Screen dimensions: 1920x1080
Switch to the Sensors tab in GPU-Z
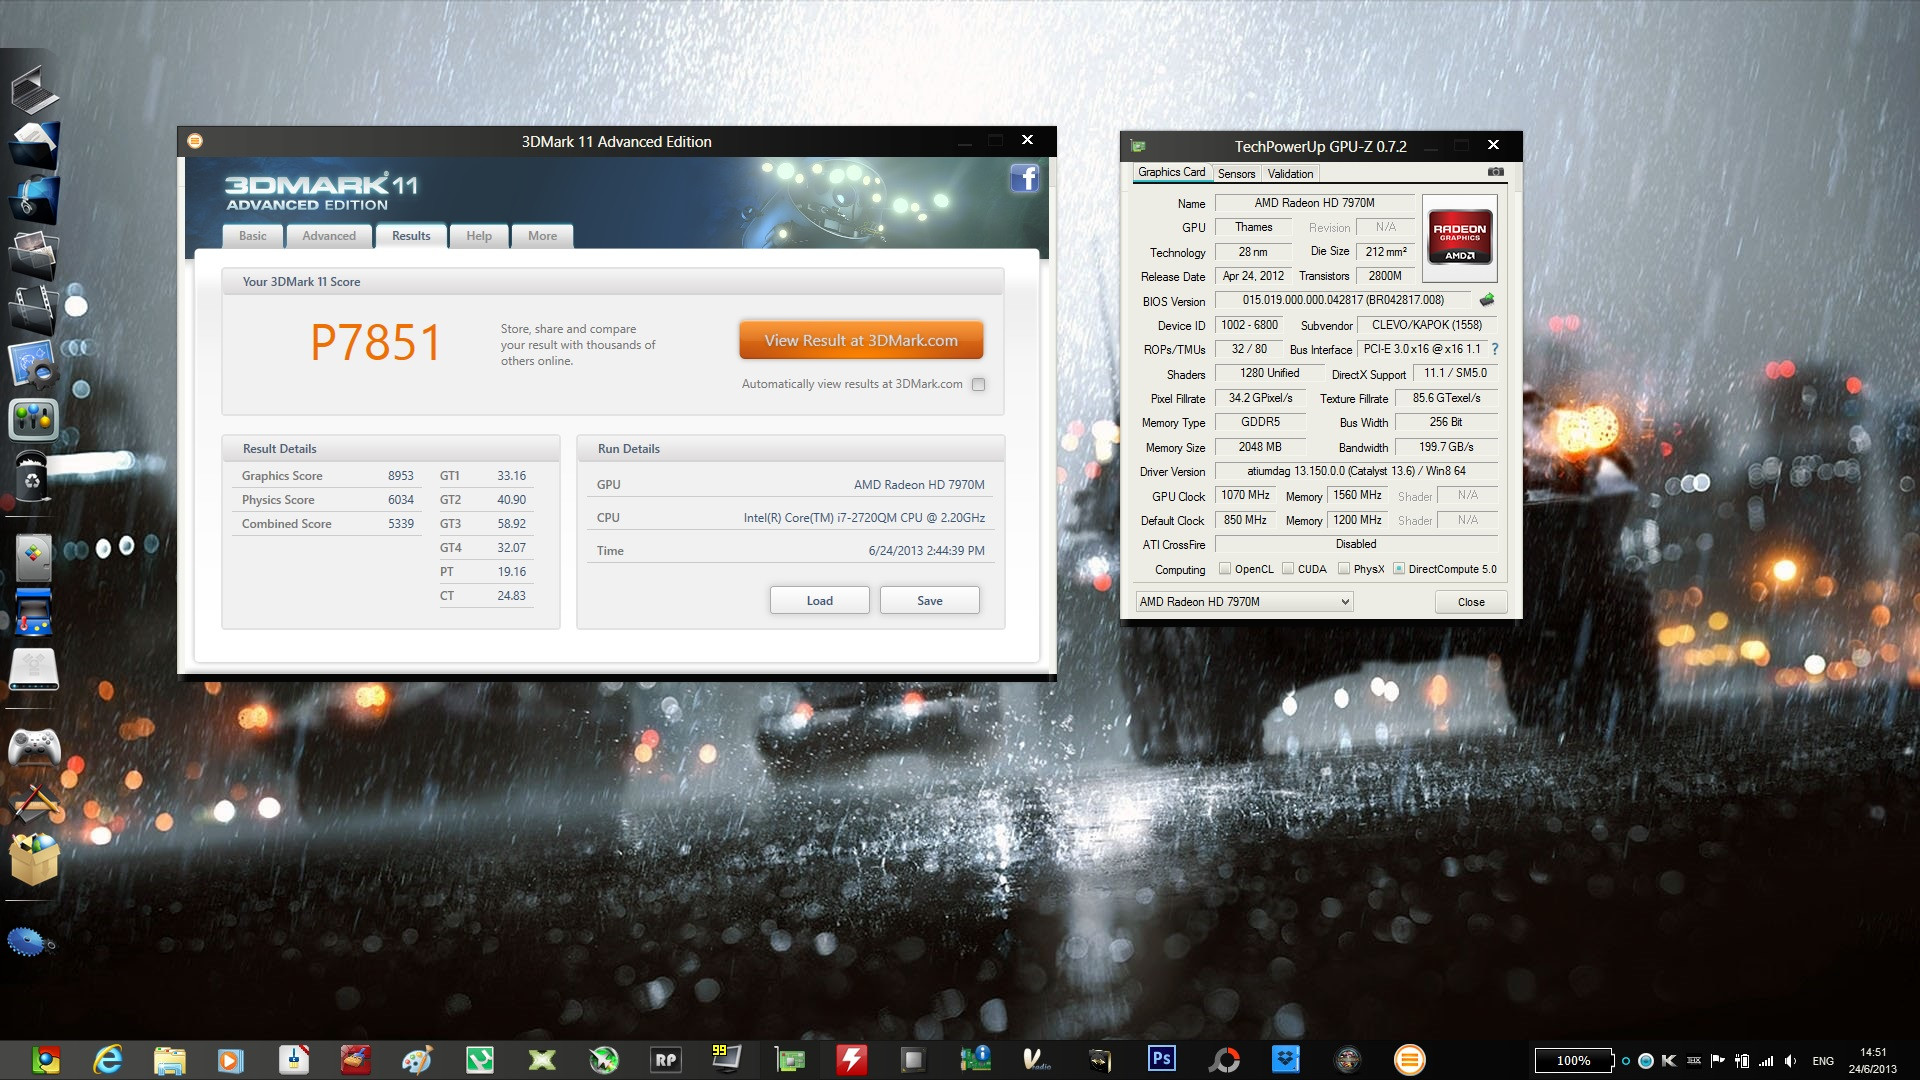pos(1237,174)
